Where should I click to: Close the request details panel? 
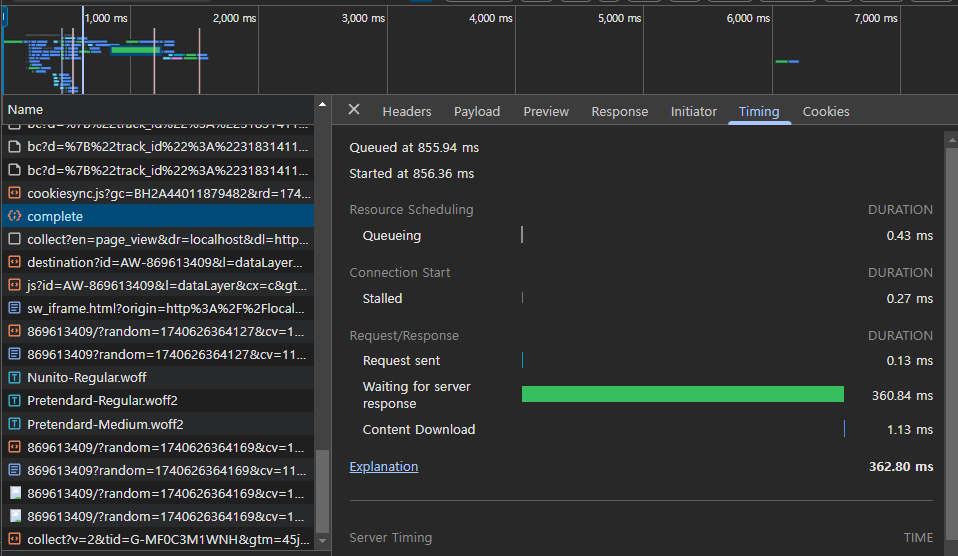click(x=354, y=110)
